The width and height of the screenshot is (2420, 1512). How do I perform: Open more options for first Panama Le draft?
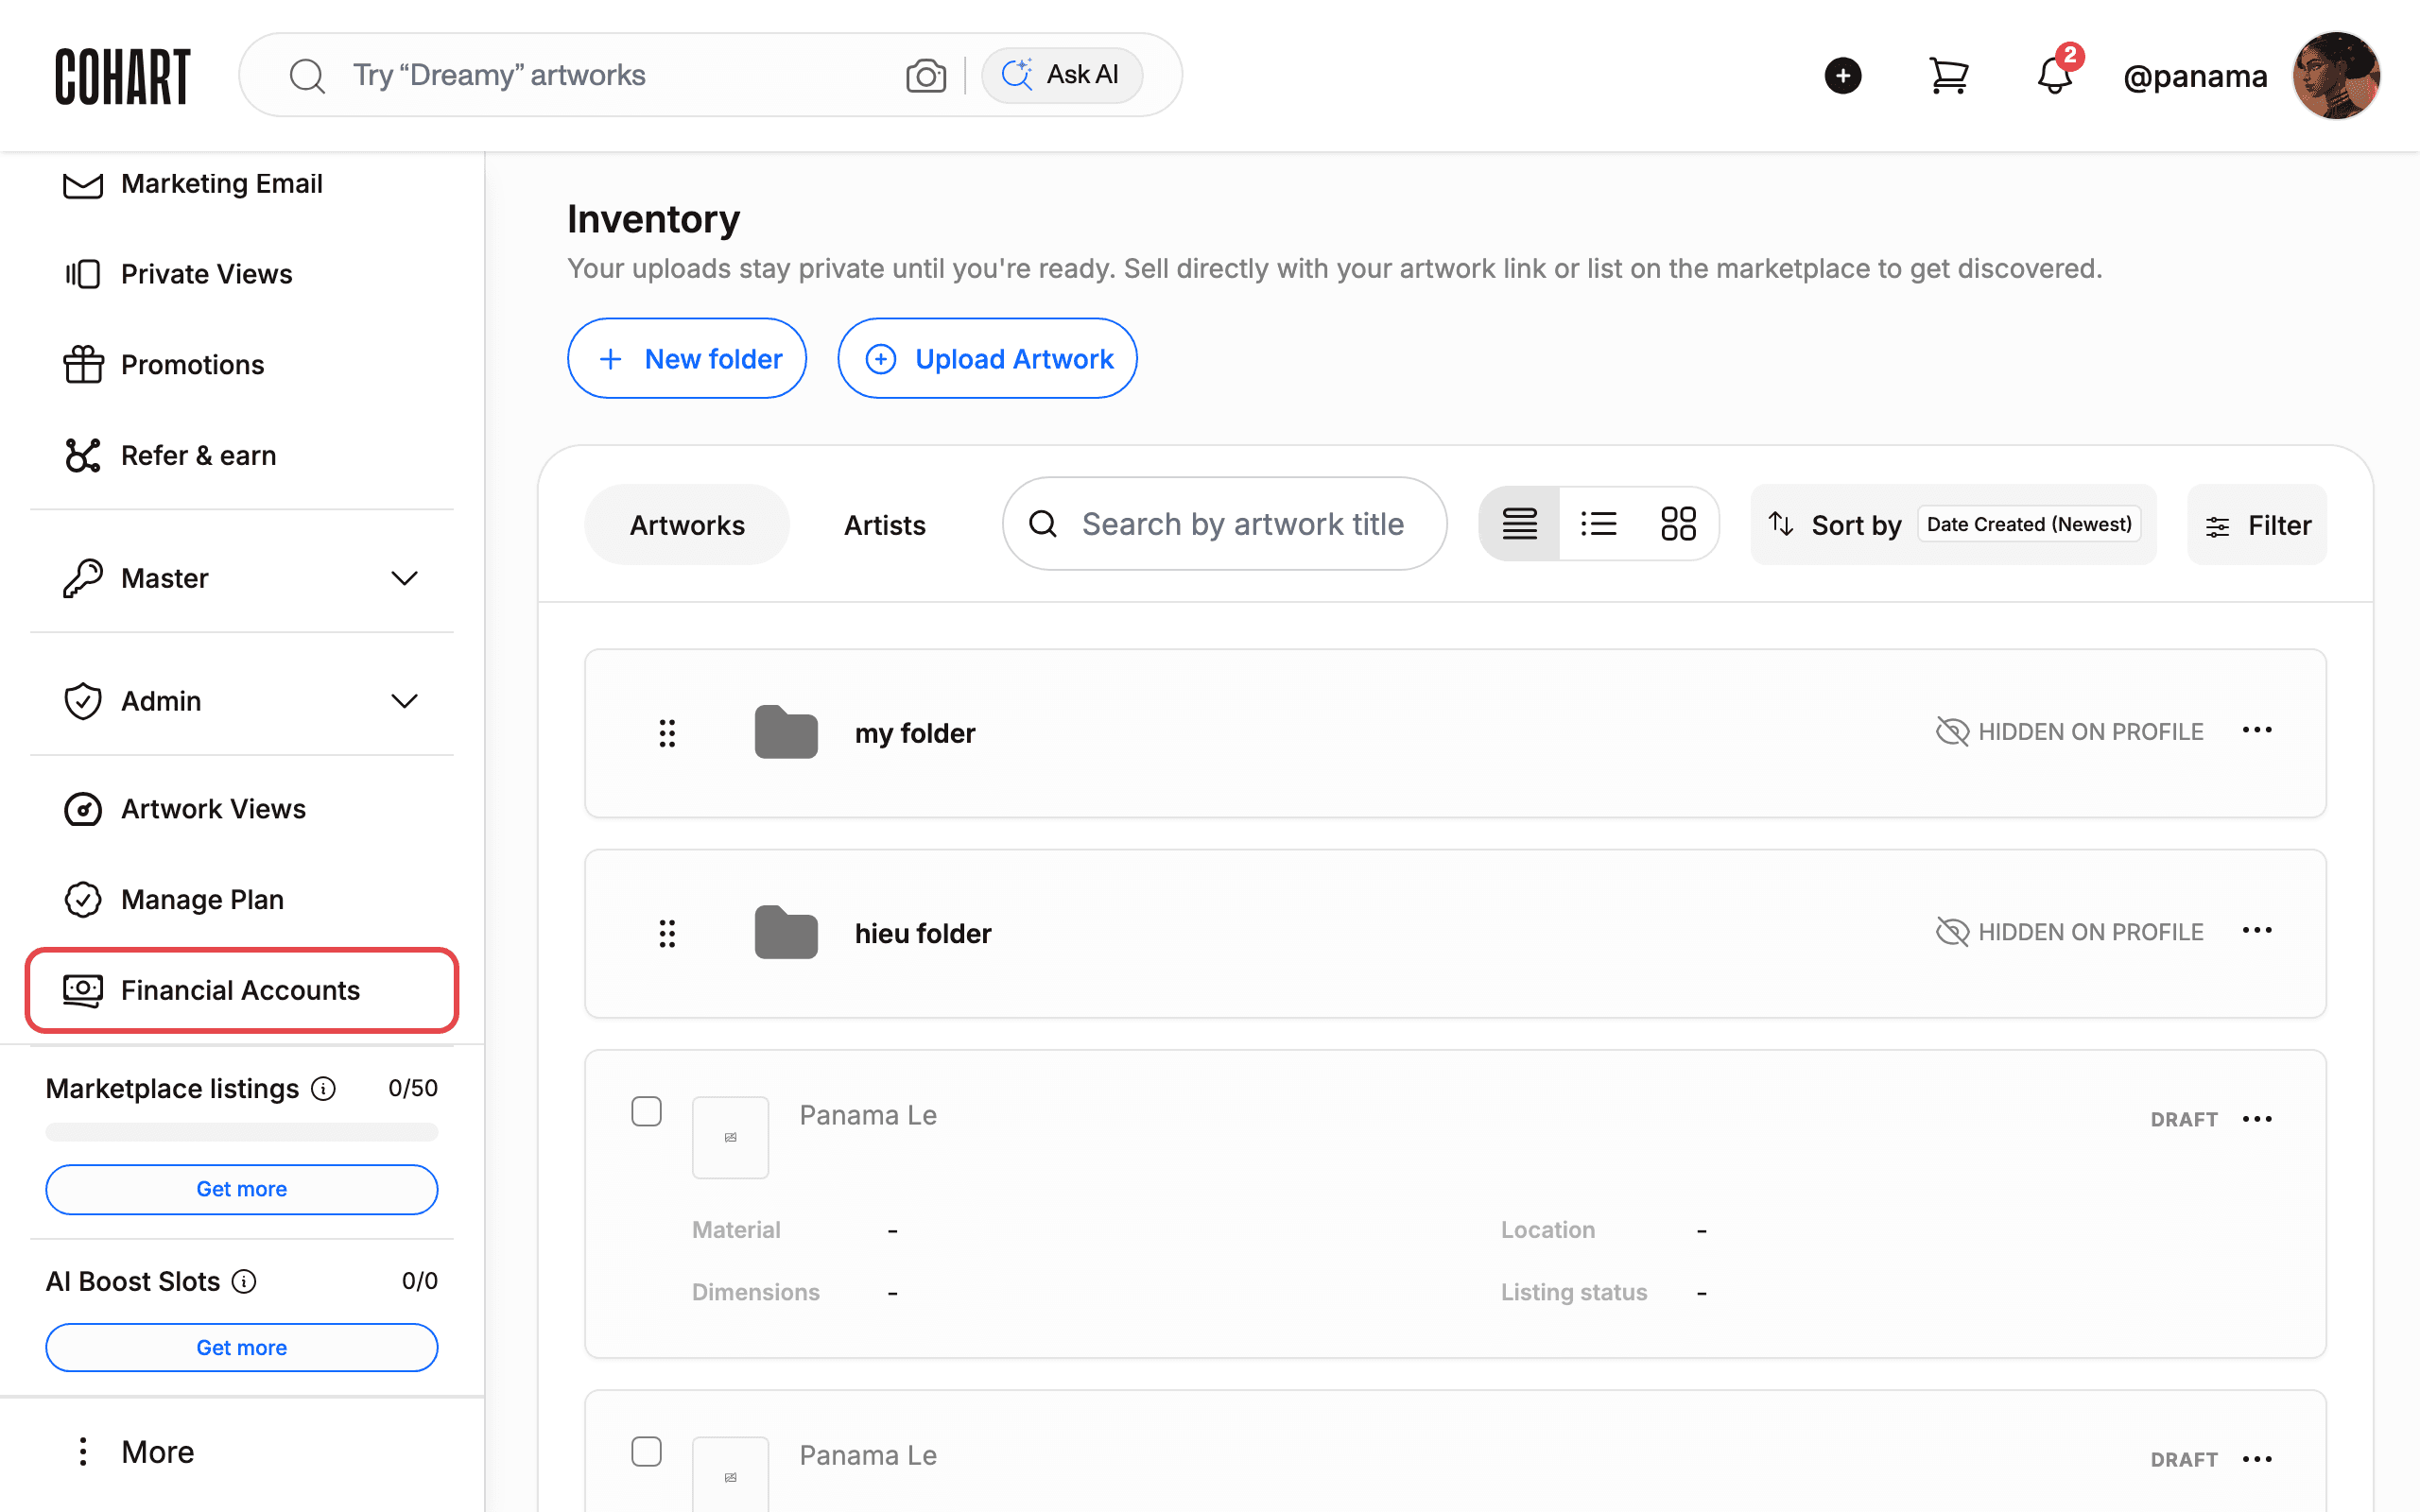click(x=2256, y=1119)
